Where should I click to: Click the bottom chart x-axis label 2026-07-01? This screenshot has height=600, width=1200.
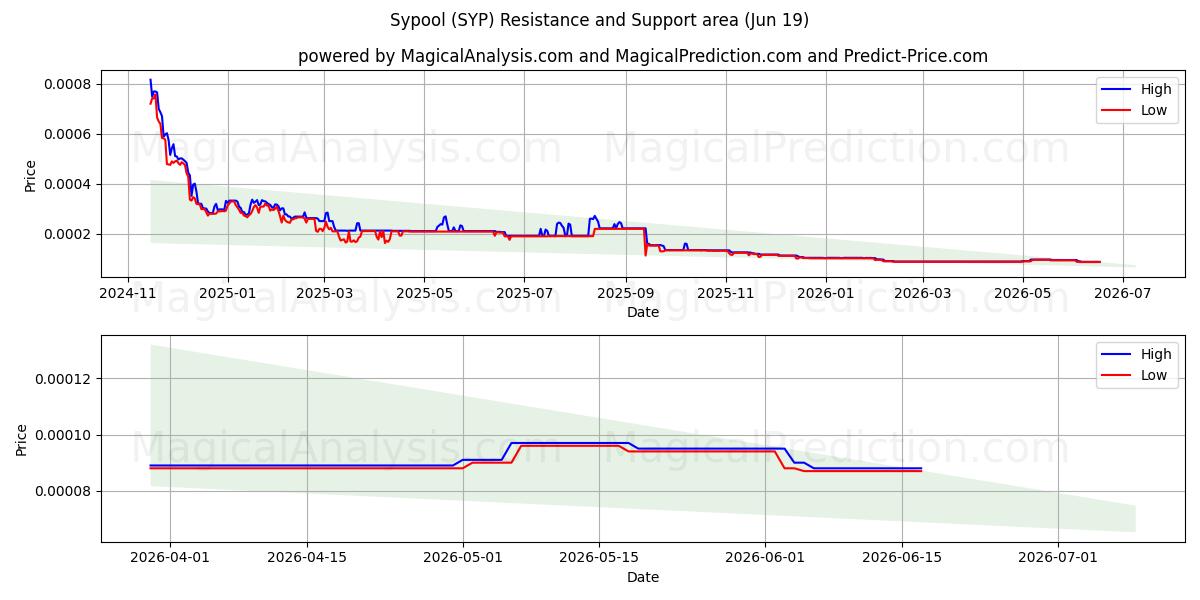coord(1058,558)
